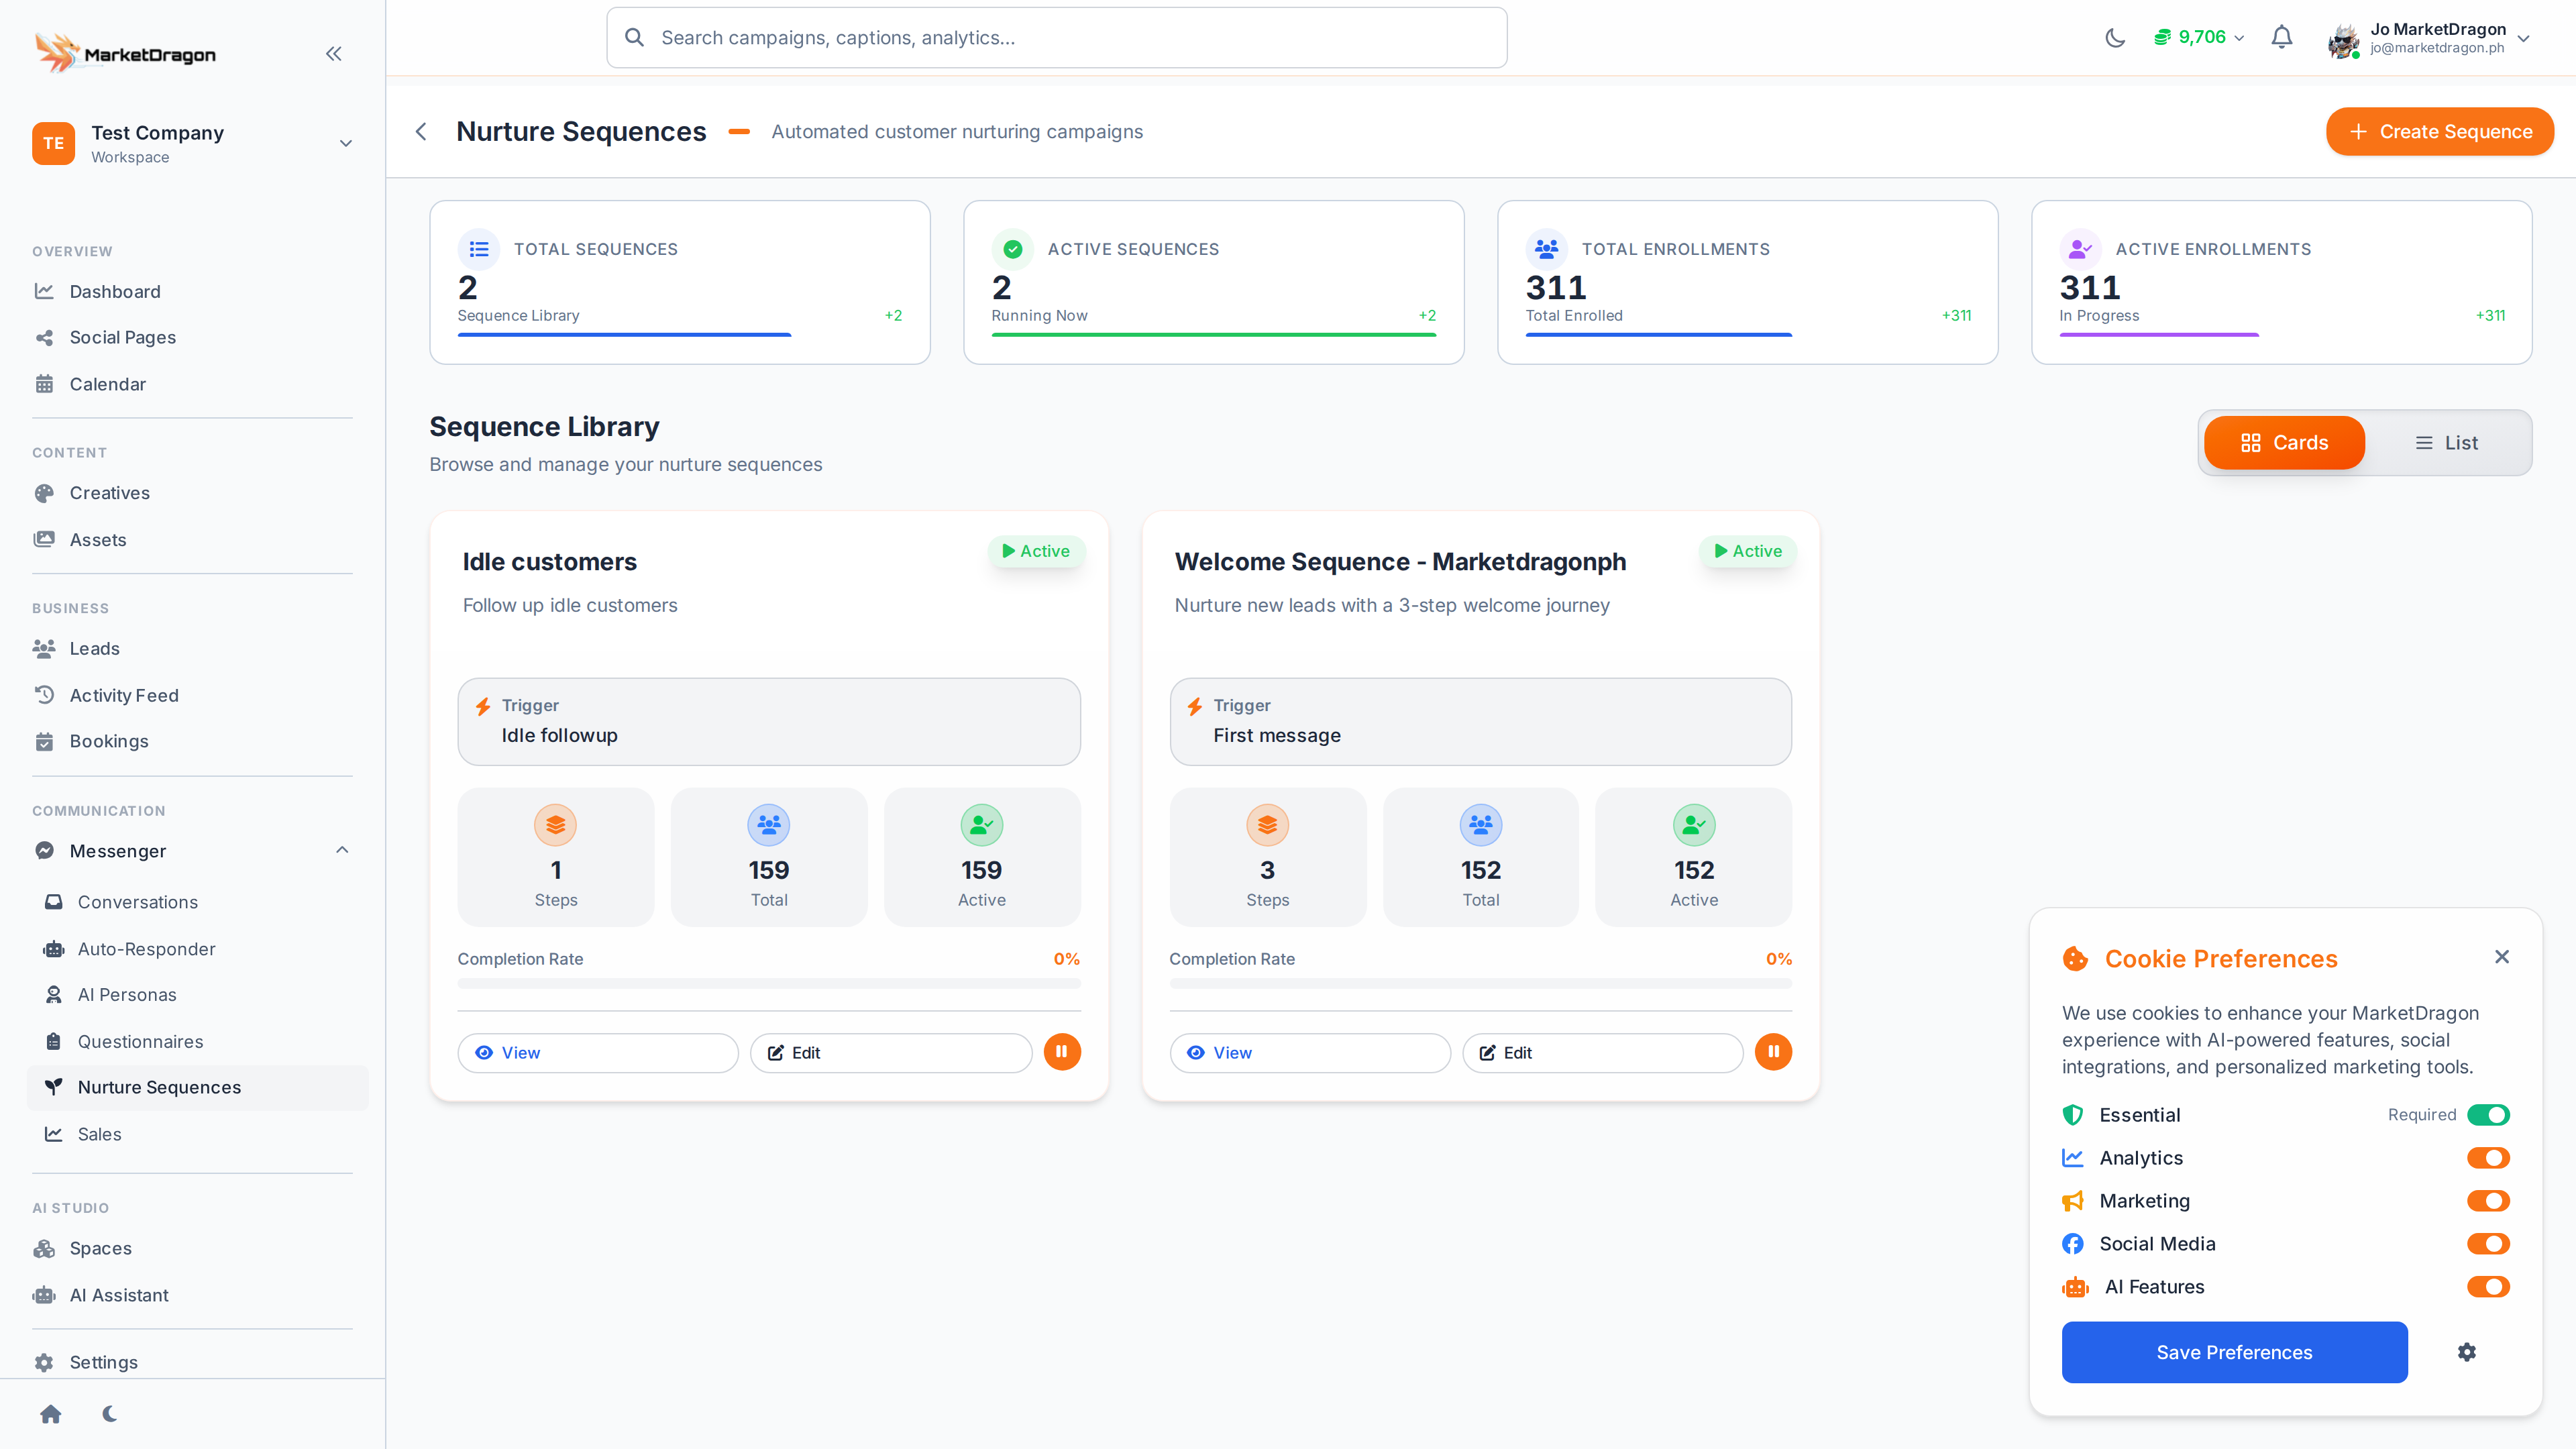Switch to List view

point(2446,443)
